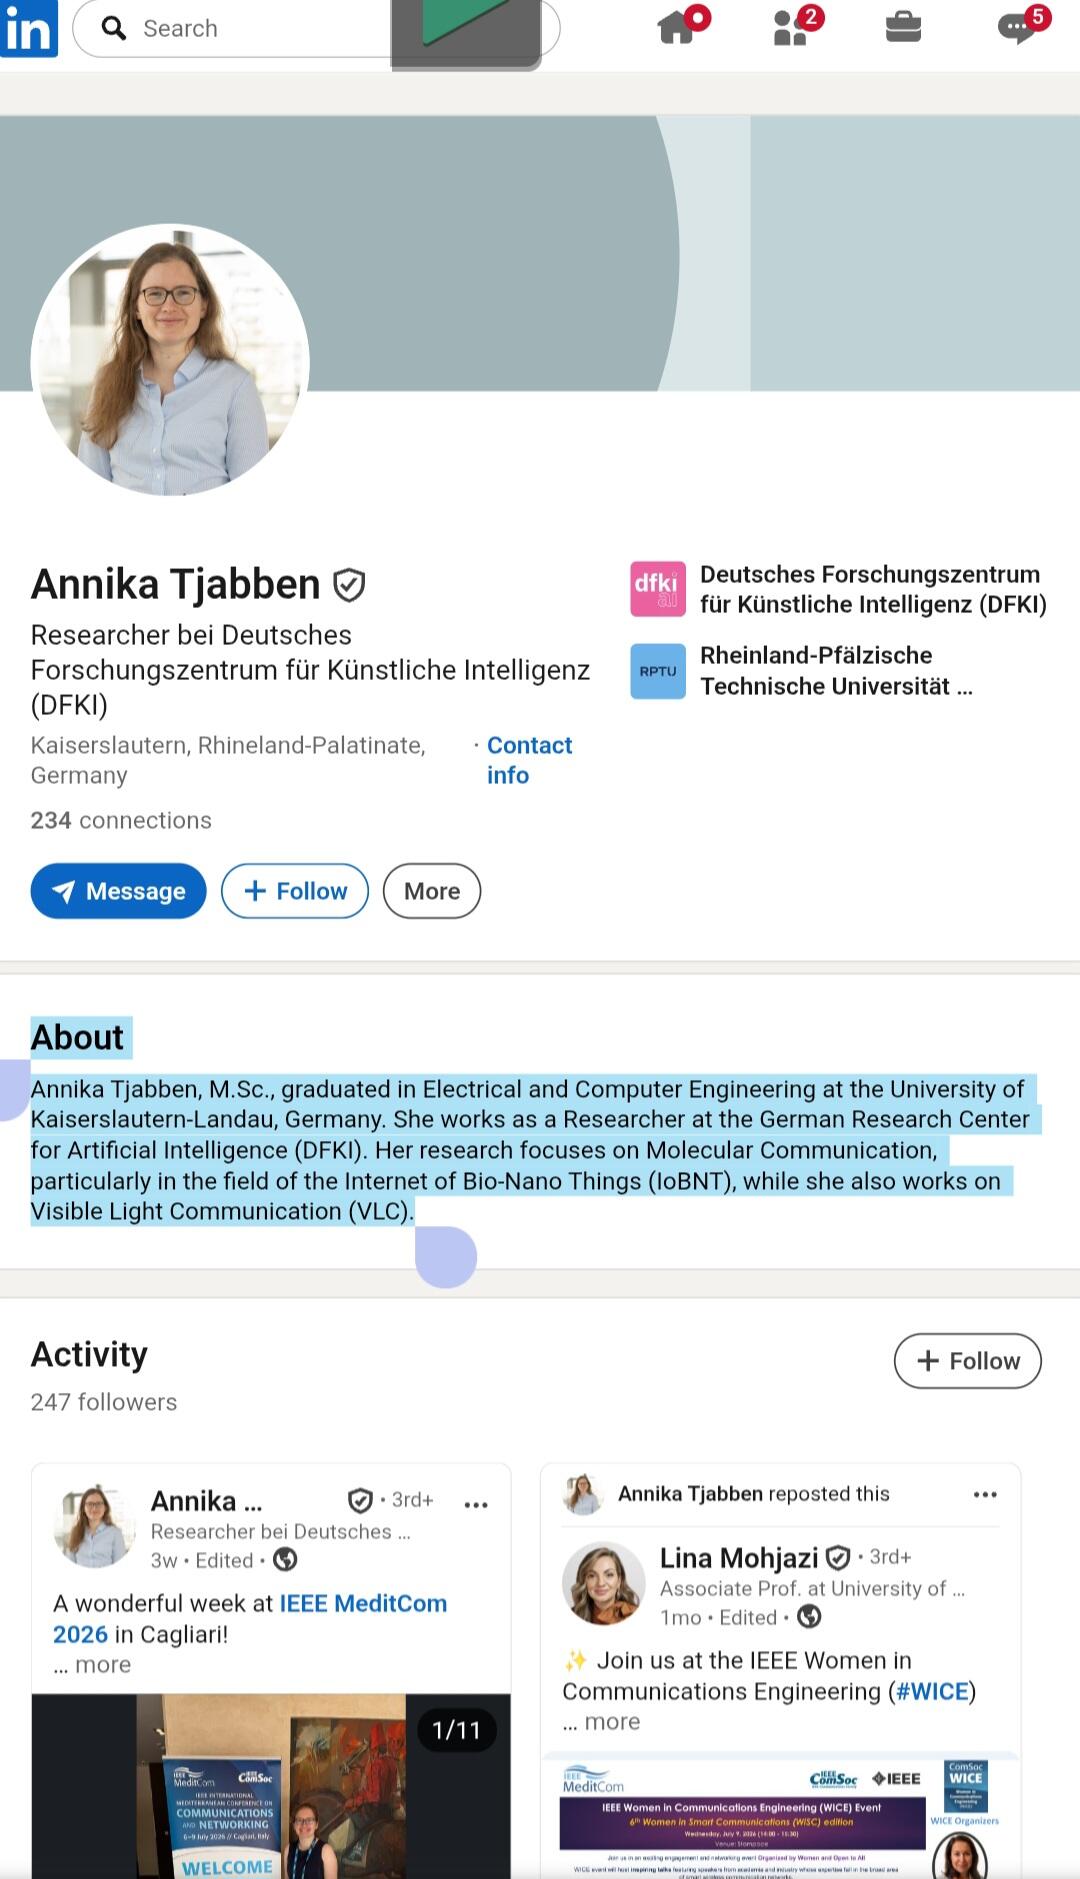Screen dimensions: 1080x1879
Task: Click the verification badge beside Annika Tjabben
Action: (x=349, y=585)
